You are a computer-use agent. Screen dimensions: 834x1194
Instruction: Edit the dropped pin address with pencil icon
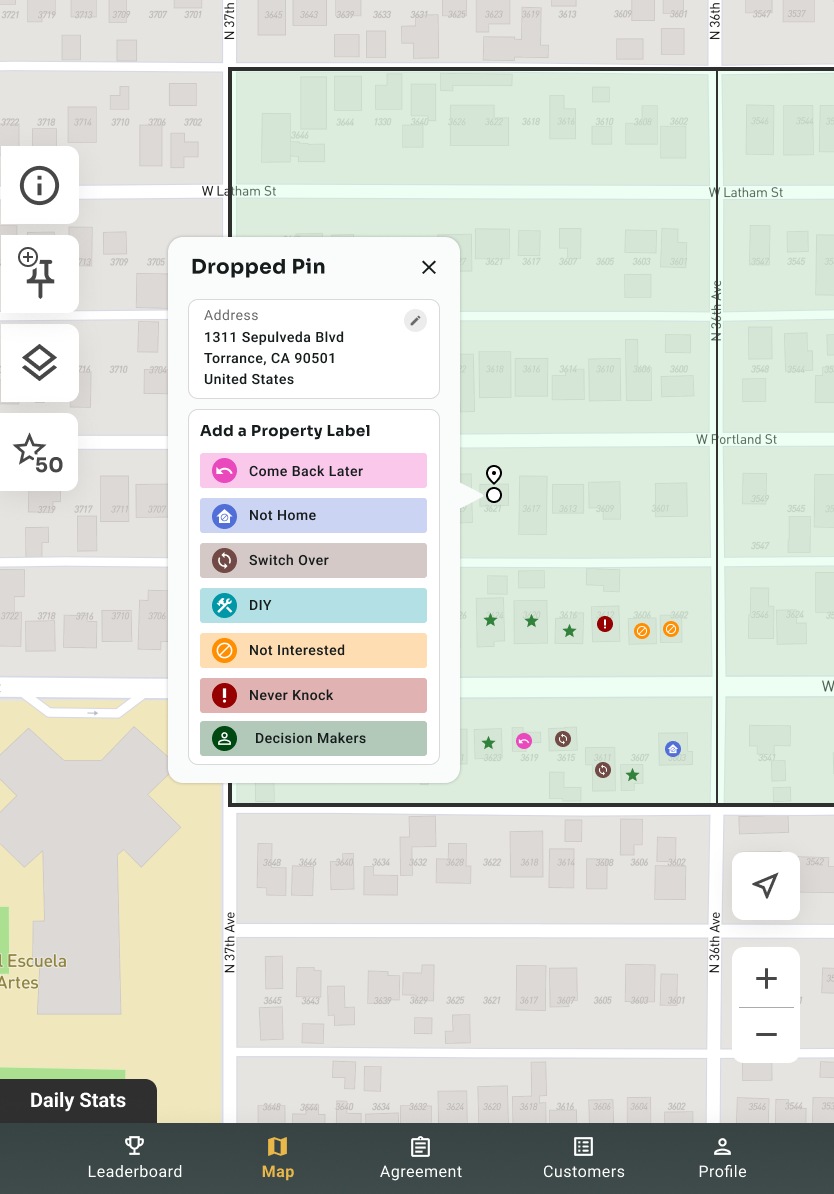pyautogui.click(x=415, y=320)
